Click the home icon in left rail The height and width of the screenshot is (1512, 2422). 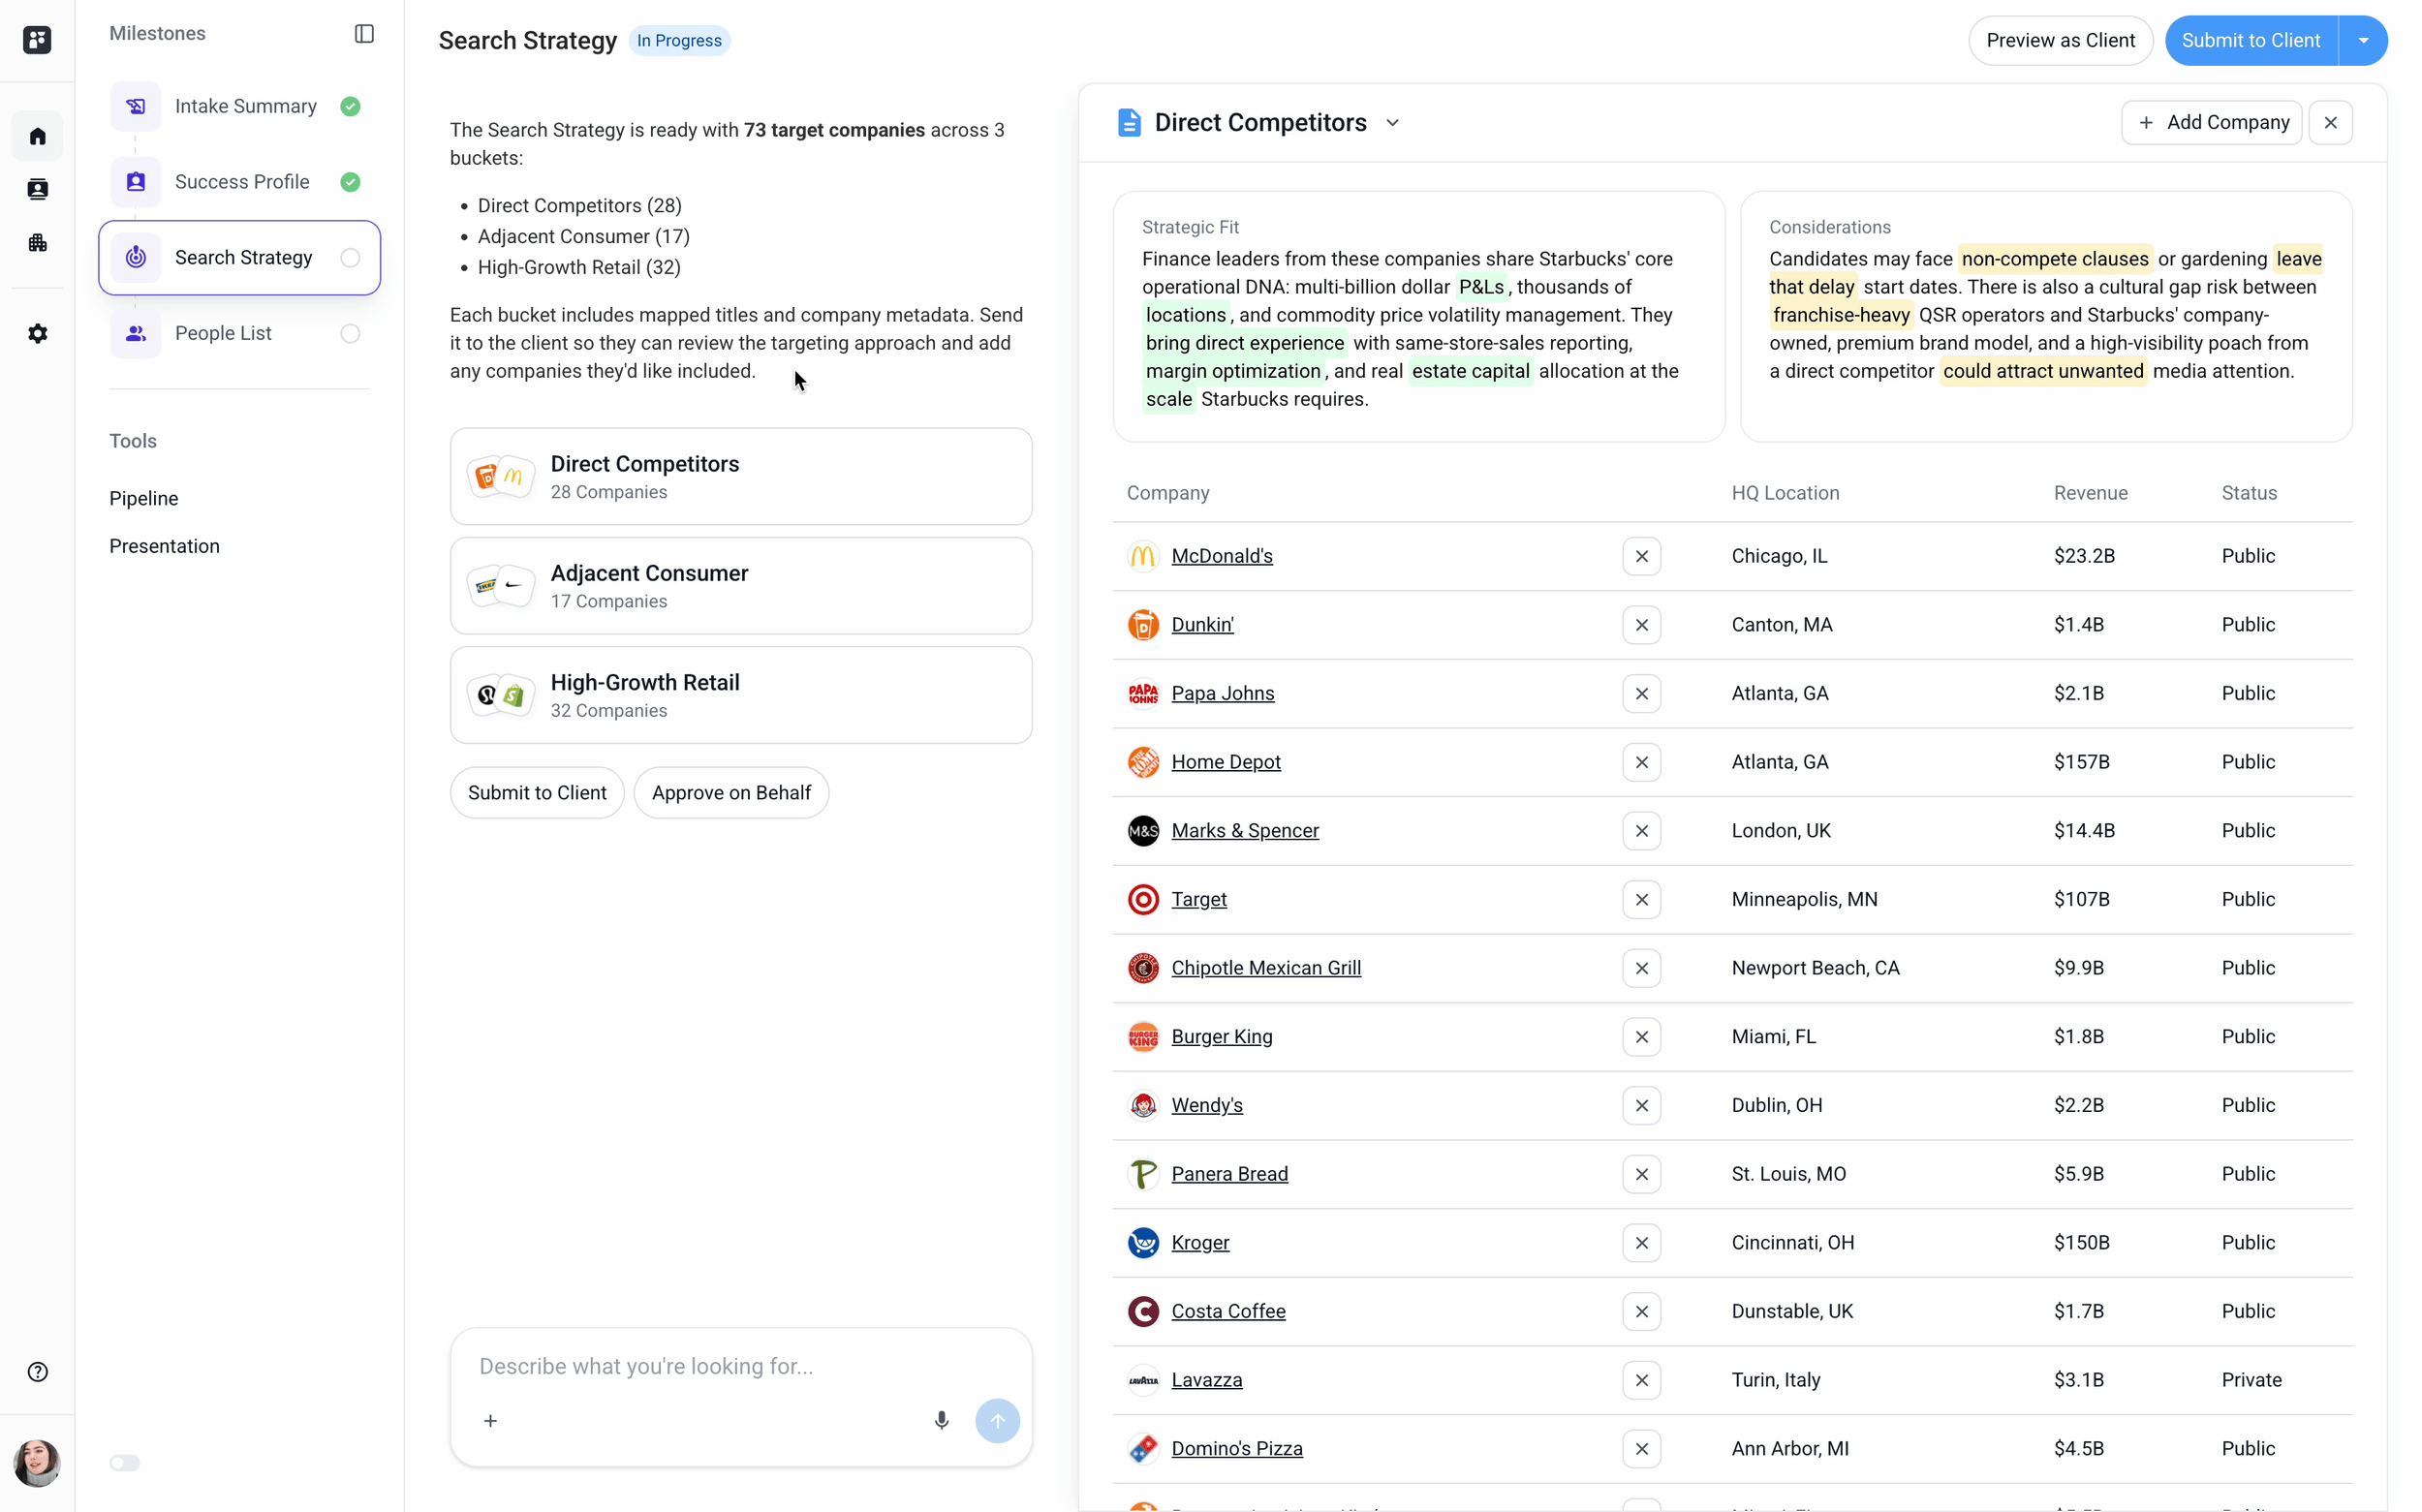click(37, 136)
